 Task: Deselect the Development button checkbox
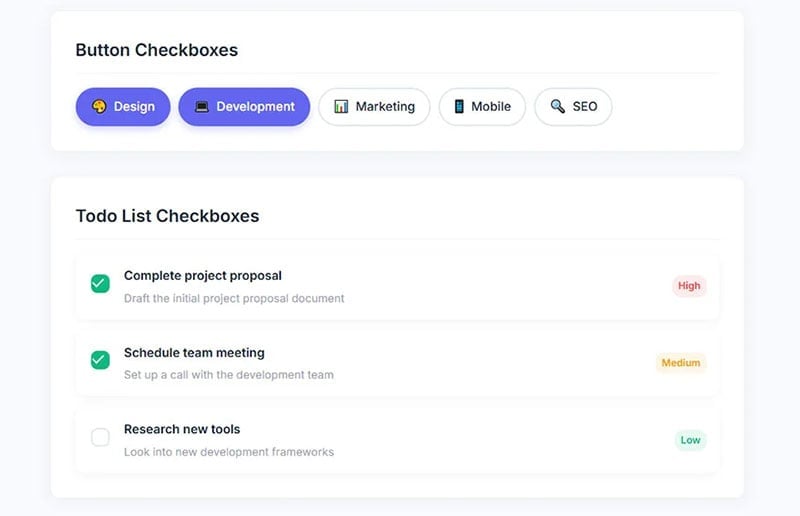(x=244, y=107)
